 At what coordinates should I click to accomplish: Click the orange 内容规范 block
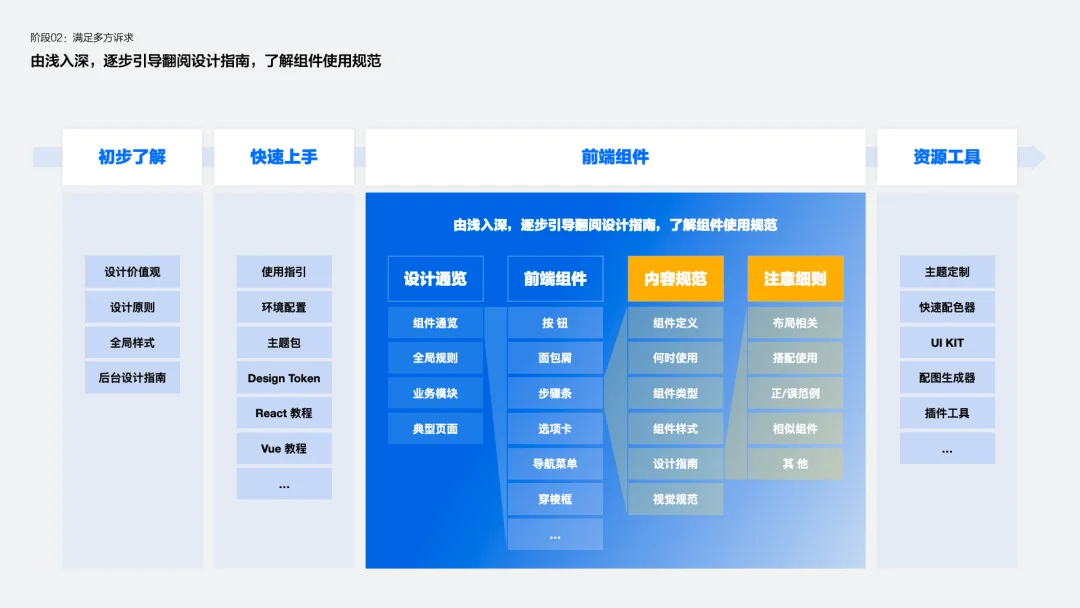pos(675,279)
